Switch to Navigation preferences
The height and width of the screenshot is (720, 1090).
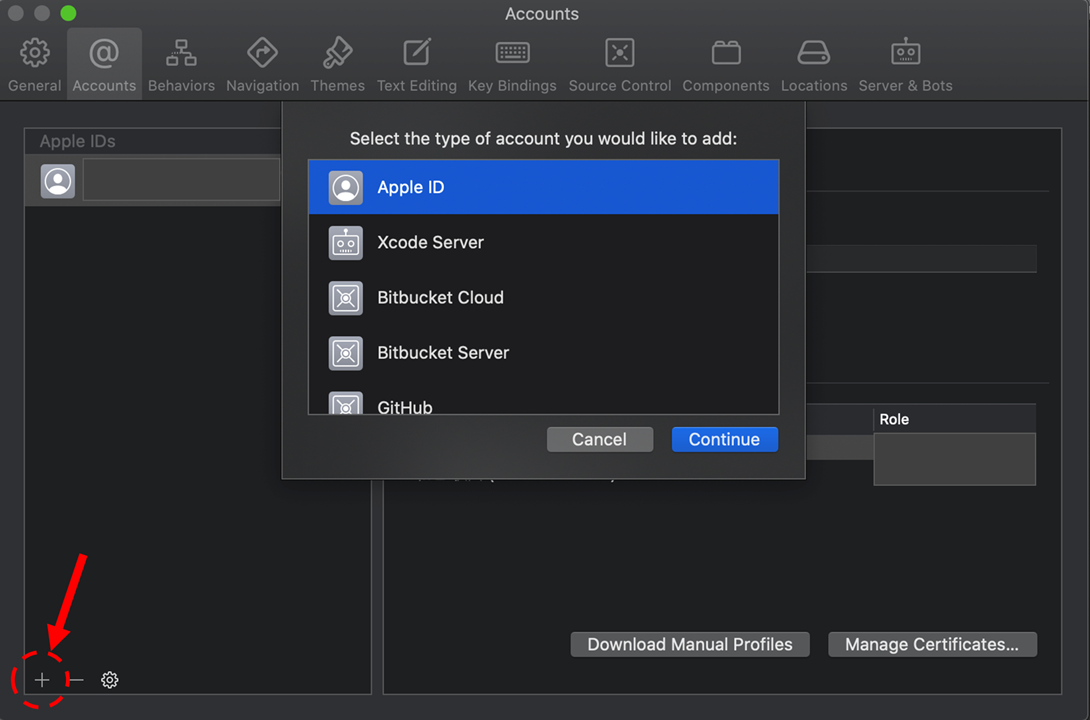pyautogui.click(x=262, y=64)
